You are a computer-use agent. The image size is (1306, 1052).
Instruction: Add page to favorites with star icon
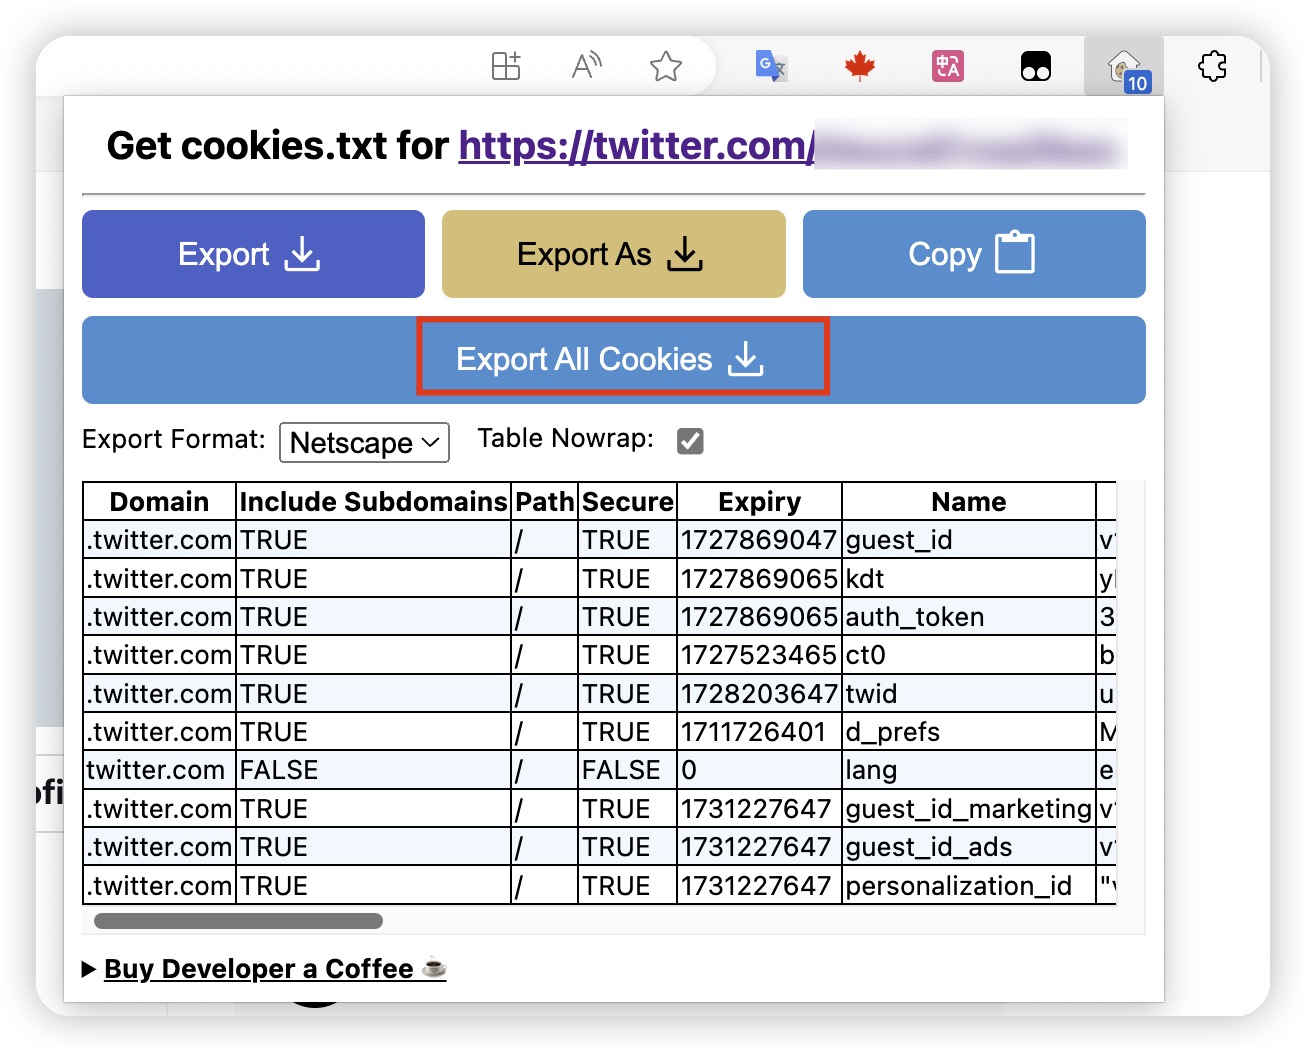(666, 66)
